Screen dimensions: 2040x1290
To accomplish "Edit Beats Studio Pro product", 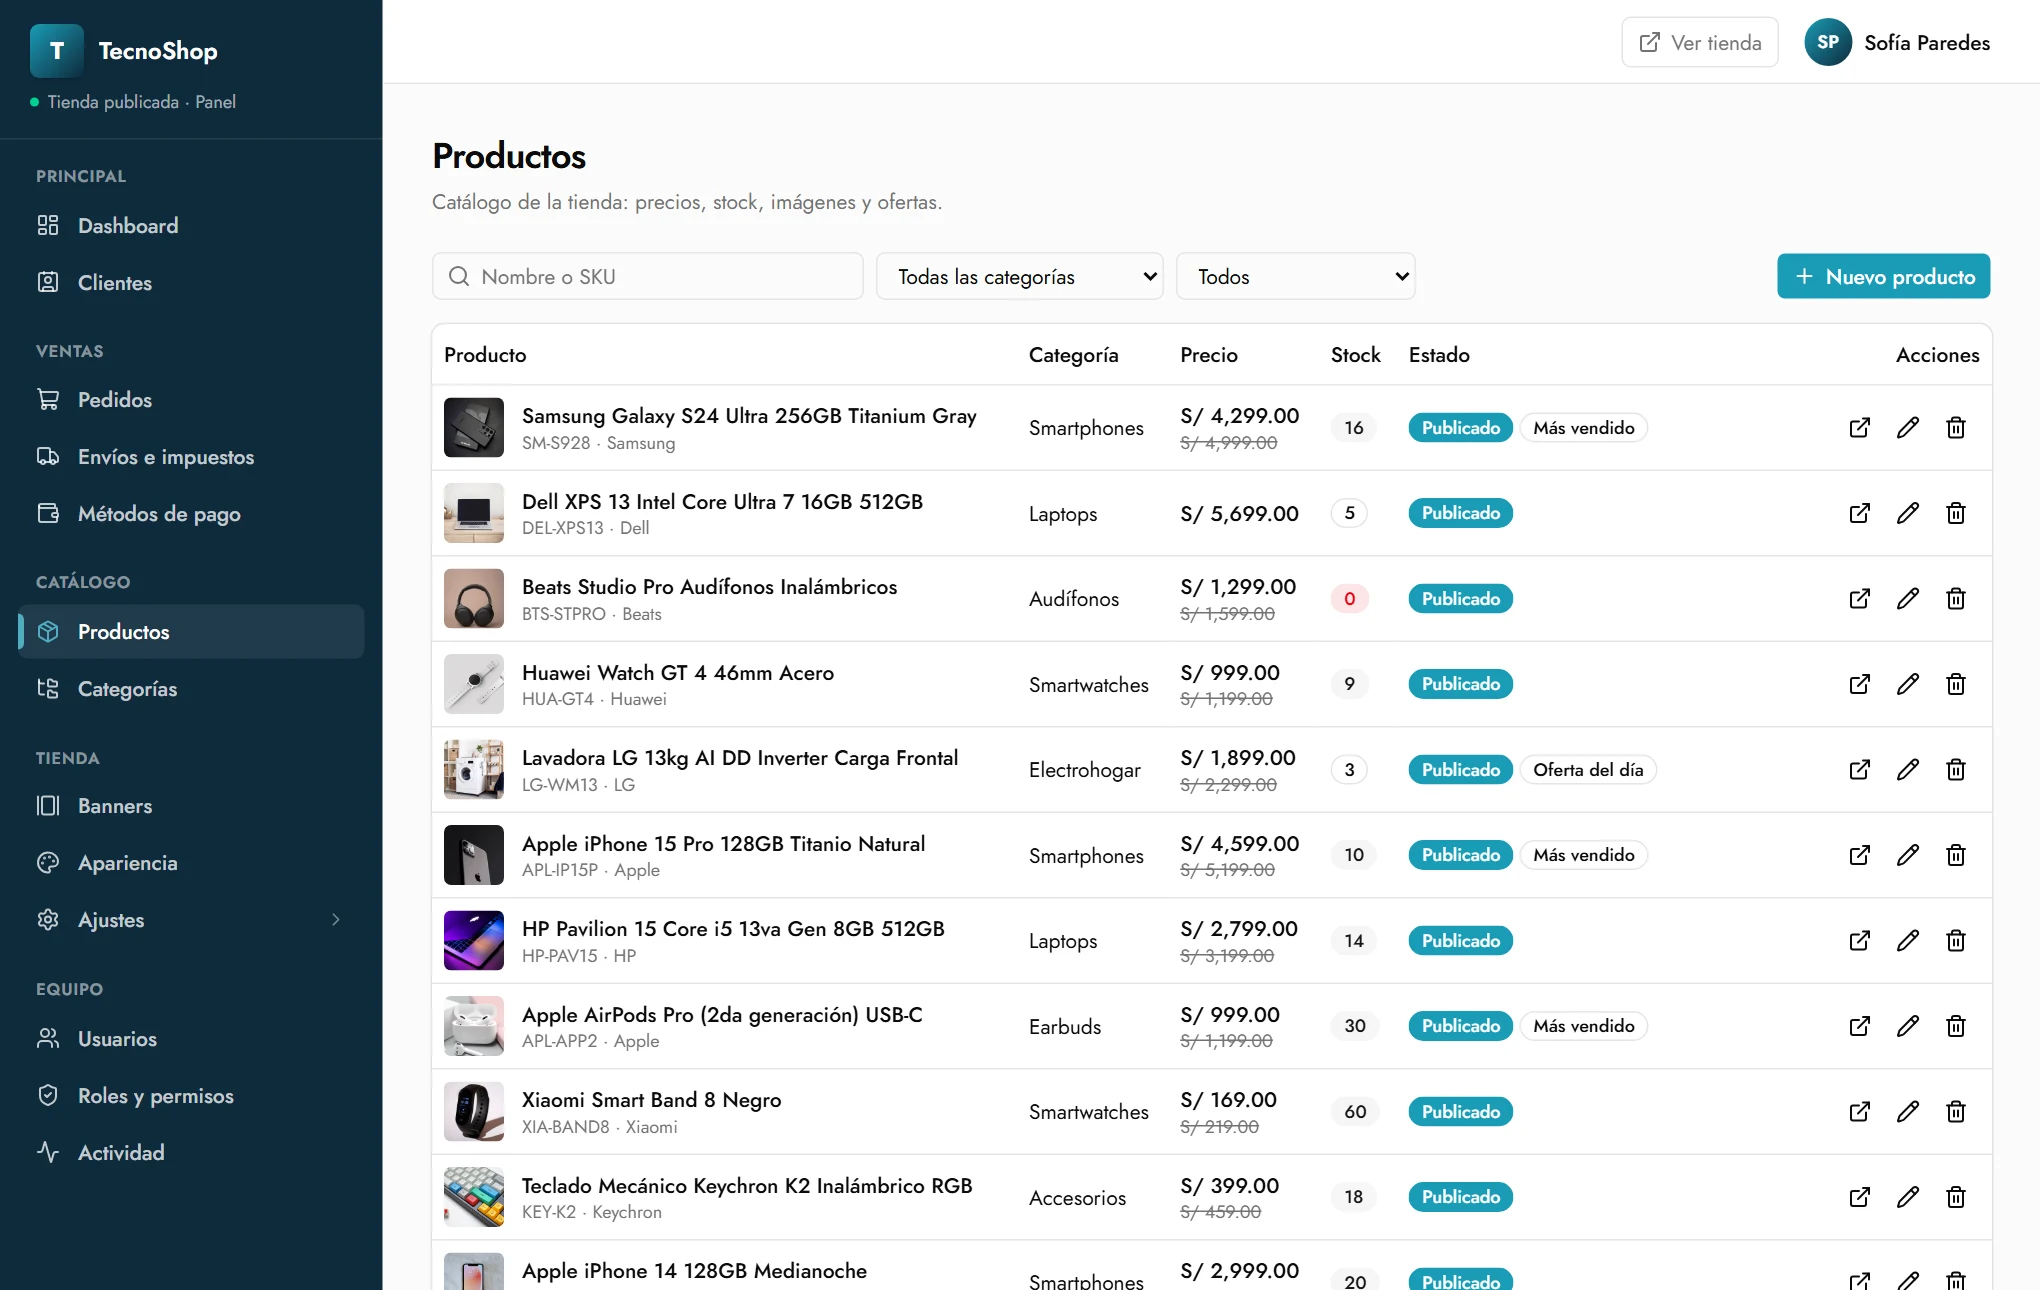I will coord(1908,599).
